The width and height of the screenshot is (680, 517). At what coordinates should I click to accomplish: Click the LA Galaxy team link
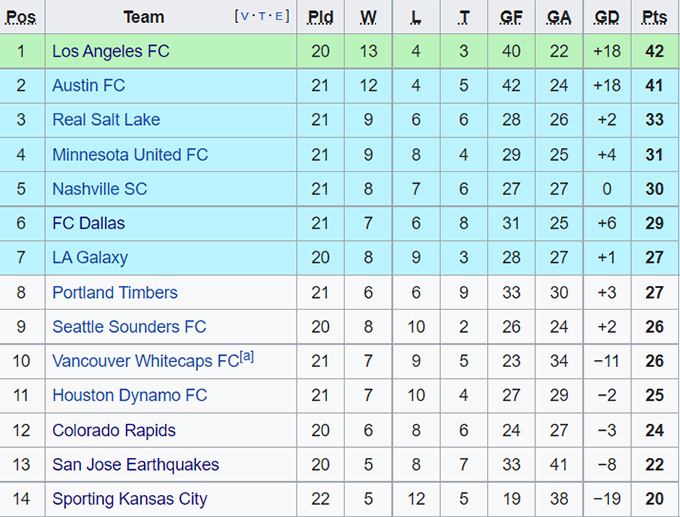point(90,258)
